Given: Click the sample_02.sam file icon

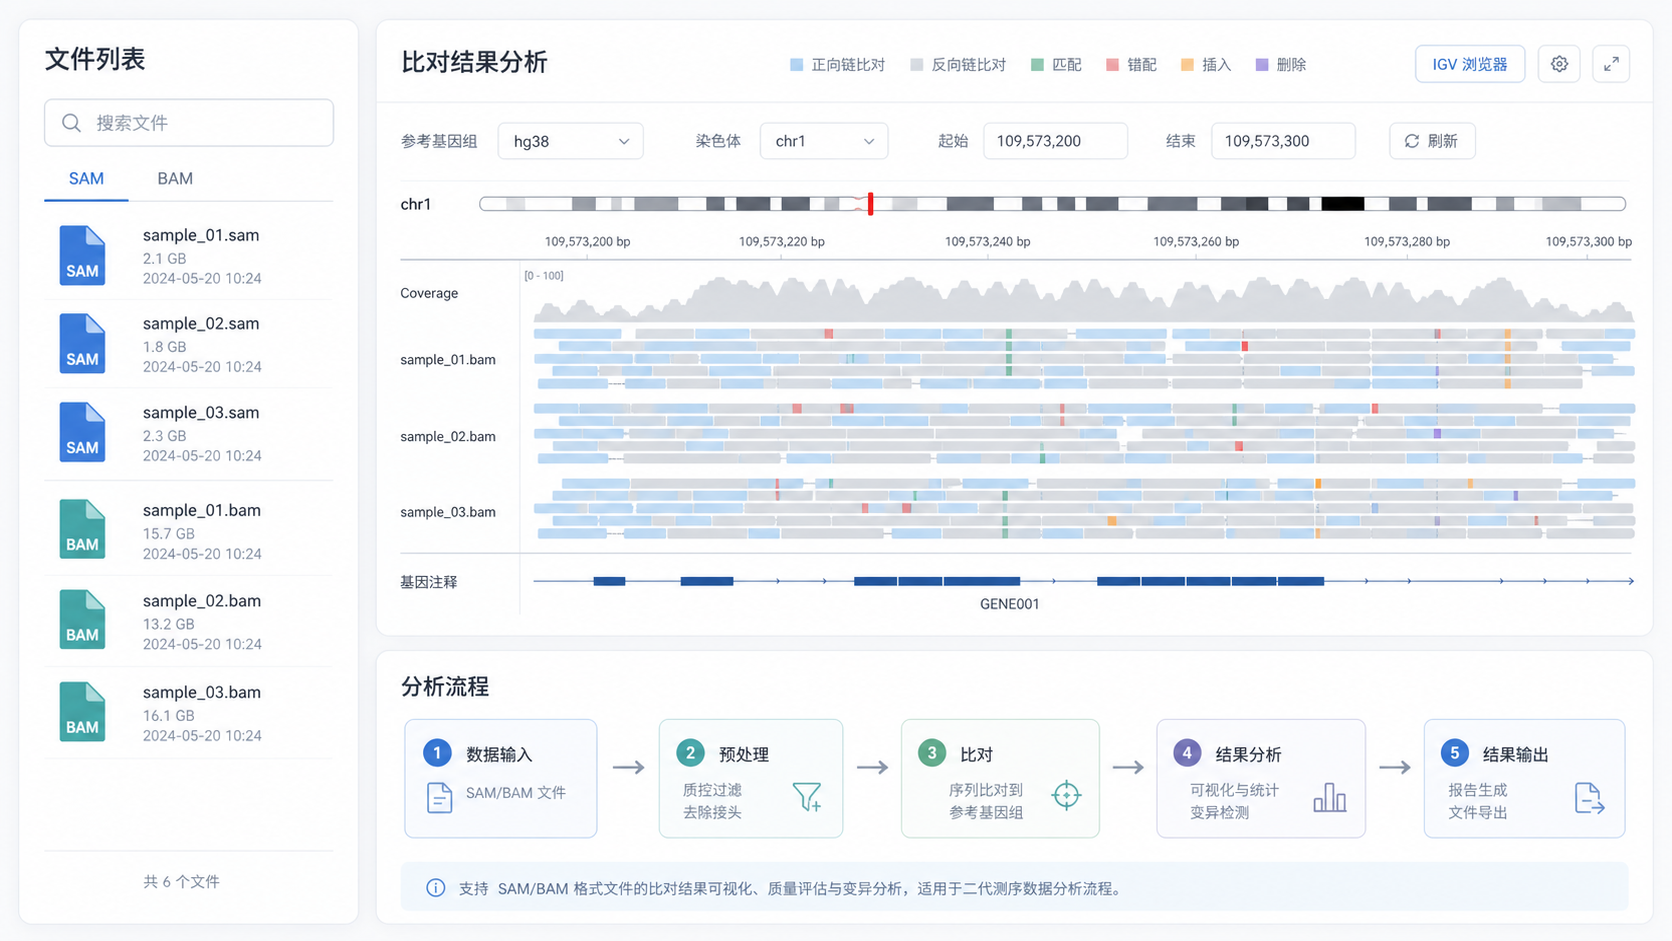Looking at the screenshot, I should tap(82, 344).
